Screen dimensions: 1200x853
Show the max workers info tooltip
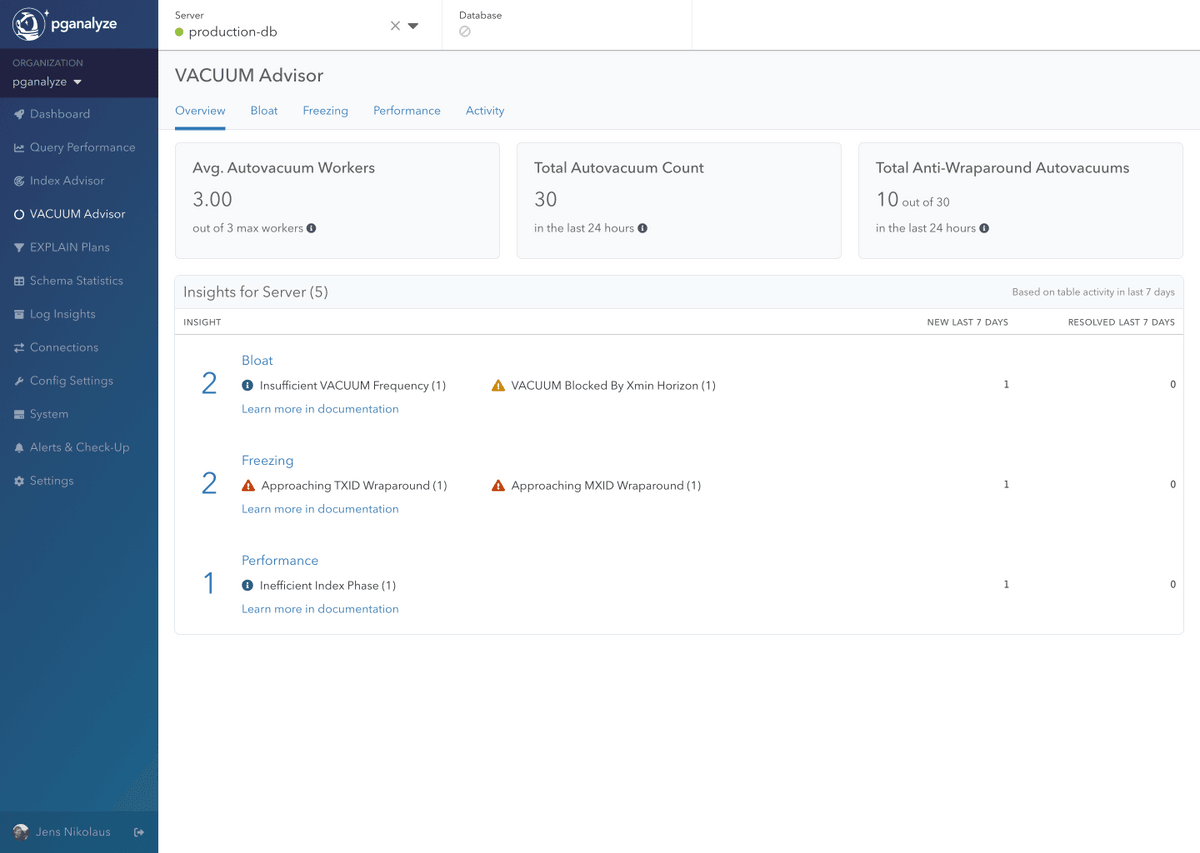tap(310, 228)
